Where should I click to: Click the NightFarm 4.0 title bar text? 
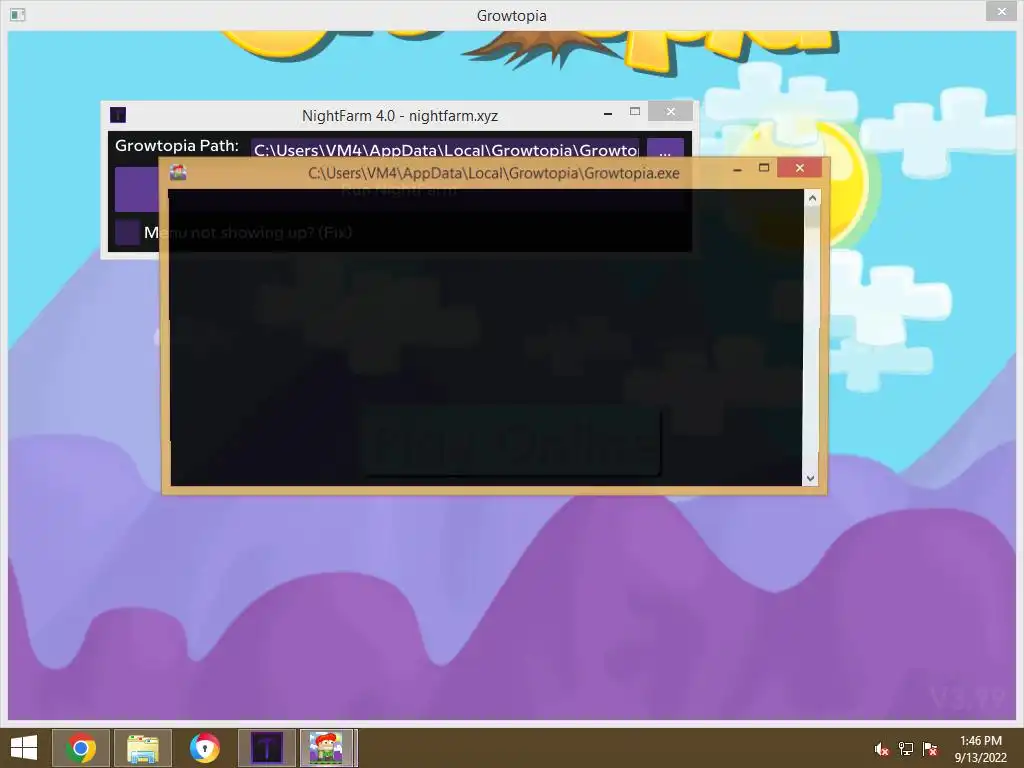coord(400,116)
